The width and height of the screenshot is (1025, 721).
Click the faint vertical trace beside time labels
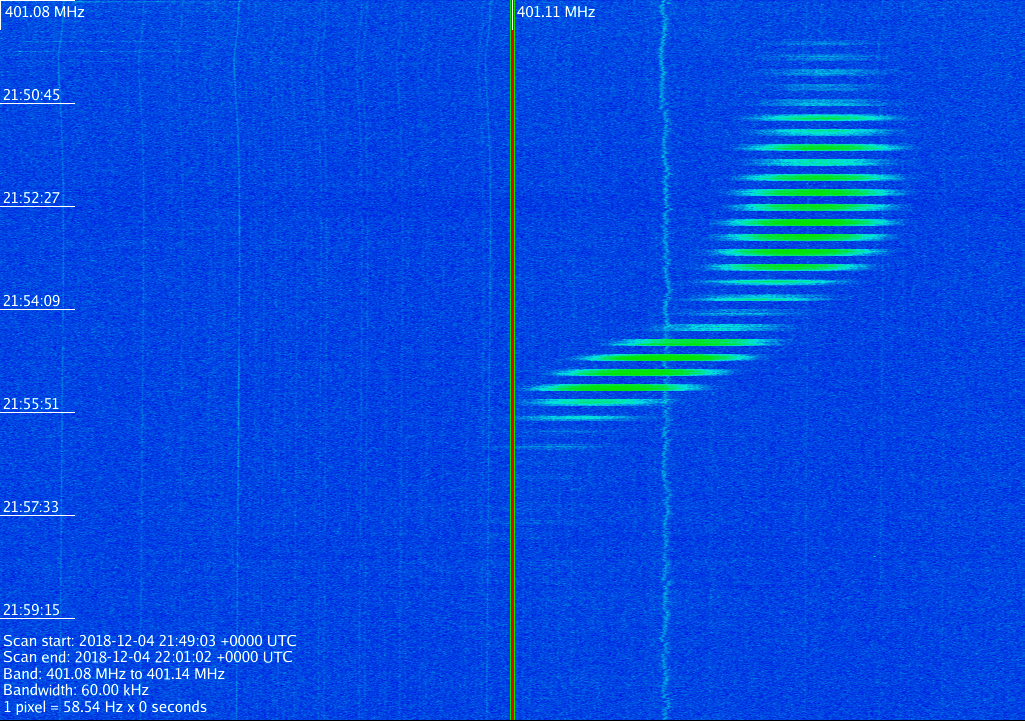coord(60,300)
